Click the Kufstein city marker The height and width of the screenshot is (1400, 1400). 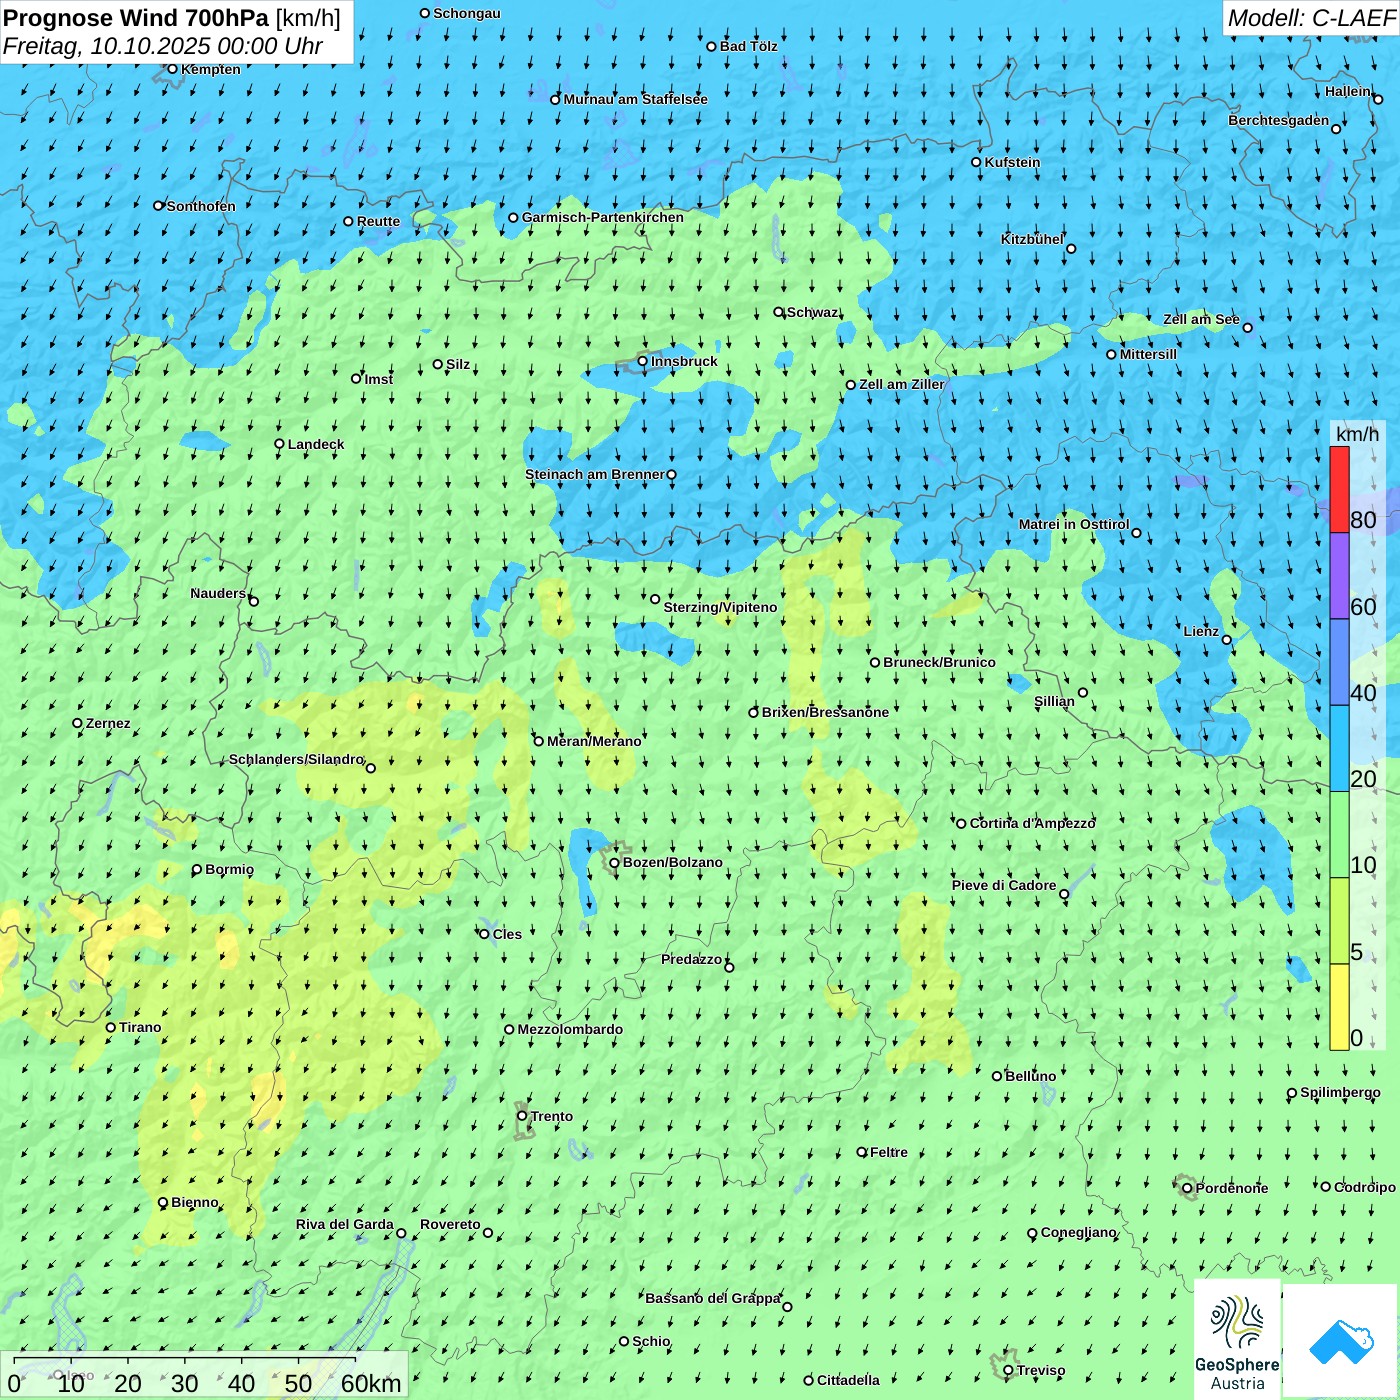point(977,162)
